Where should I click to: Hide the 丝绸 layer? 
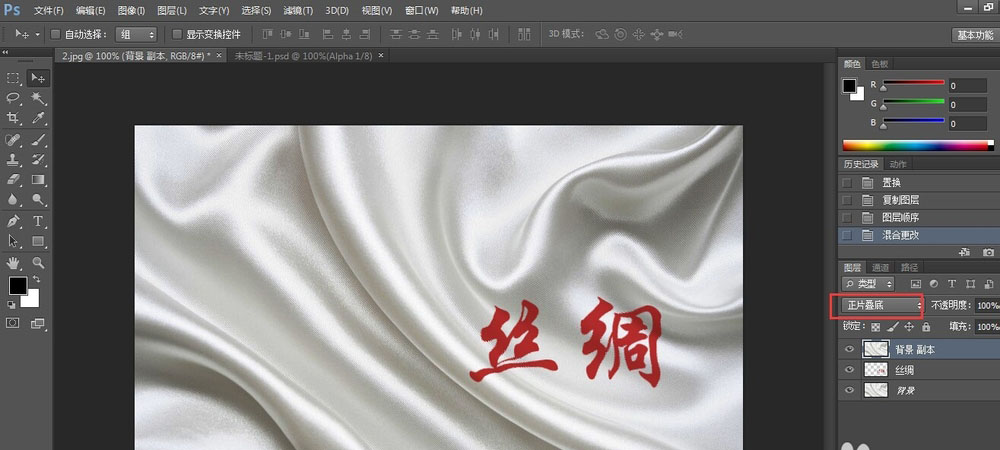pyautogui.click(x=849, y=370)
